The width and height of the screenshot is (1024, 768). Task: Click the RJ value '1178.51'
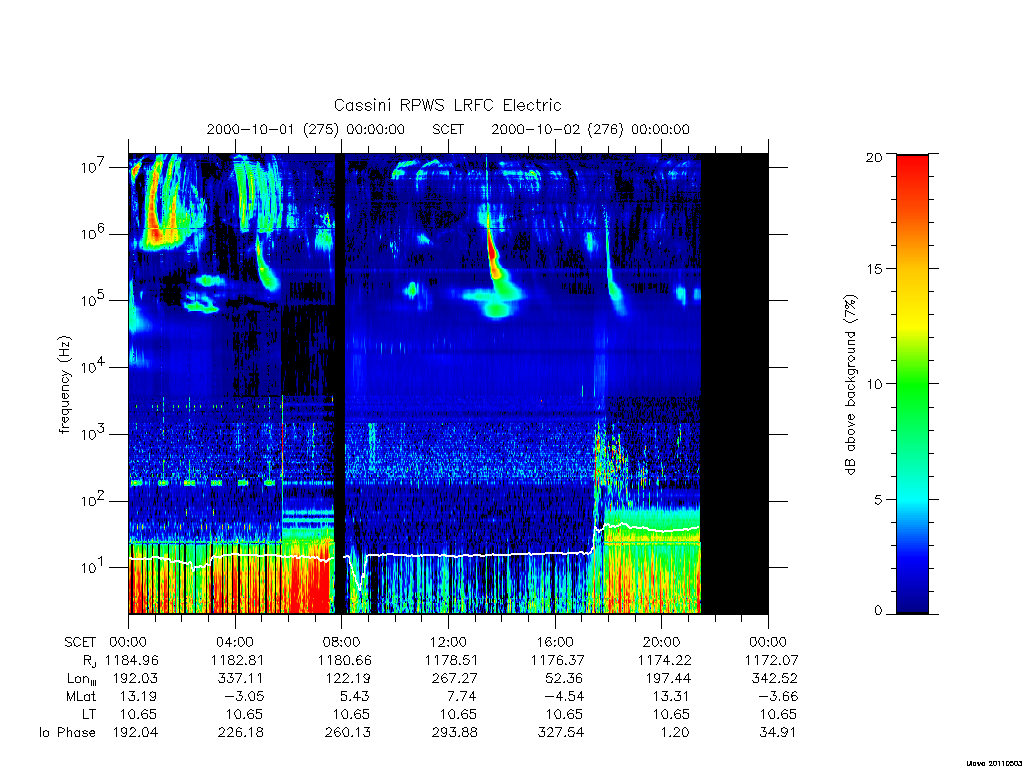click(451, 660)
